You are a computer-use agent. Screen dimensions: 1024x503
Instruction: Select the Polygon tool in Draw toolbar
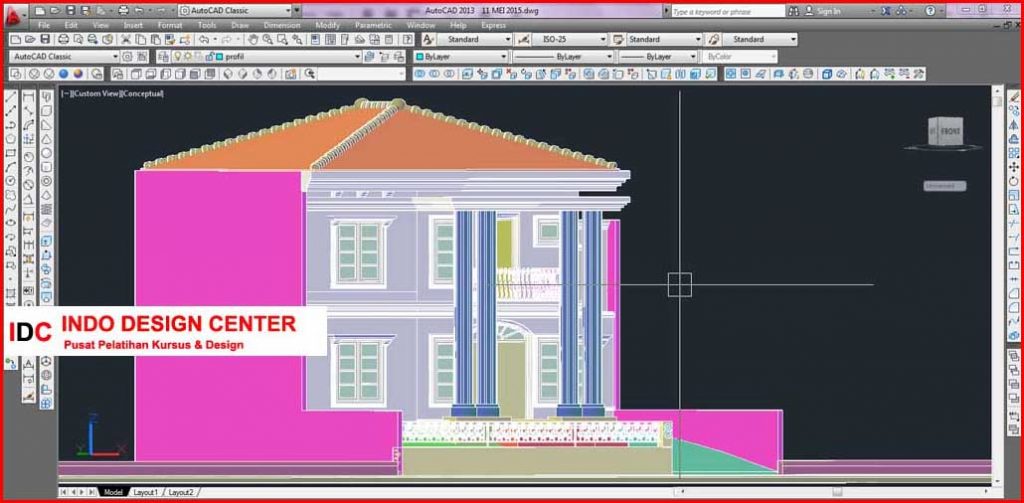click(10, 139)
